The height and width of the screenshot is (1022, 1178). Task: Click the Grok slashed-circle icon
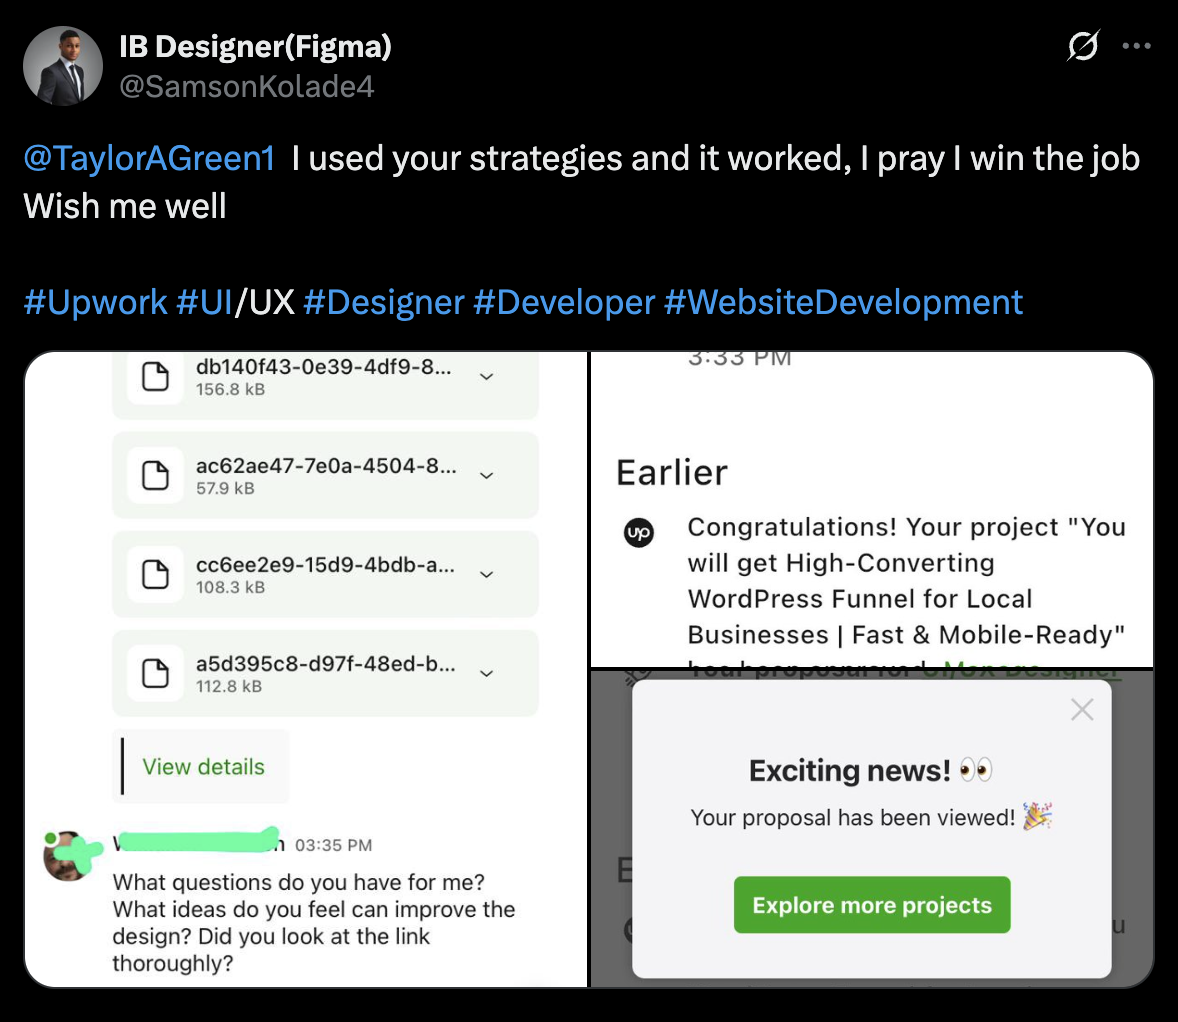pyautogui.click(x=1083, y=46)
